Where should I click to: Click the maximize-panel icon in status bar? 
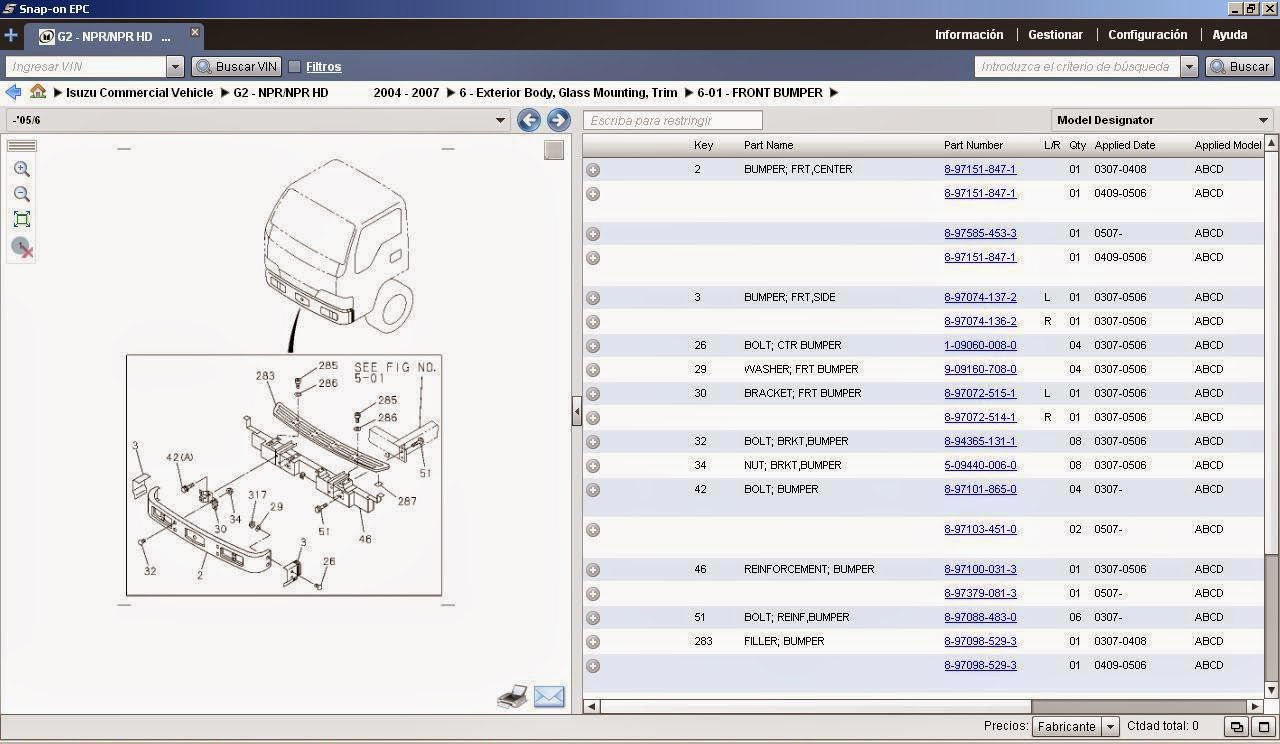pos(1264,727)
